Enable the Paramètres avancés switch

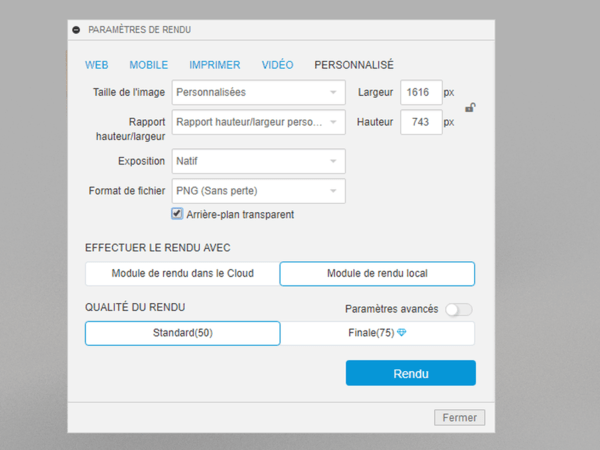click(459, 310)
